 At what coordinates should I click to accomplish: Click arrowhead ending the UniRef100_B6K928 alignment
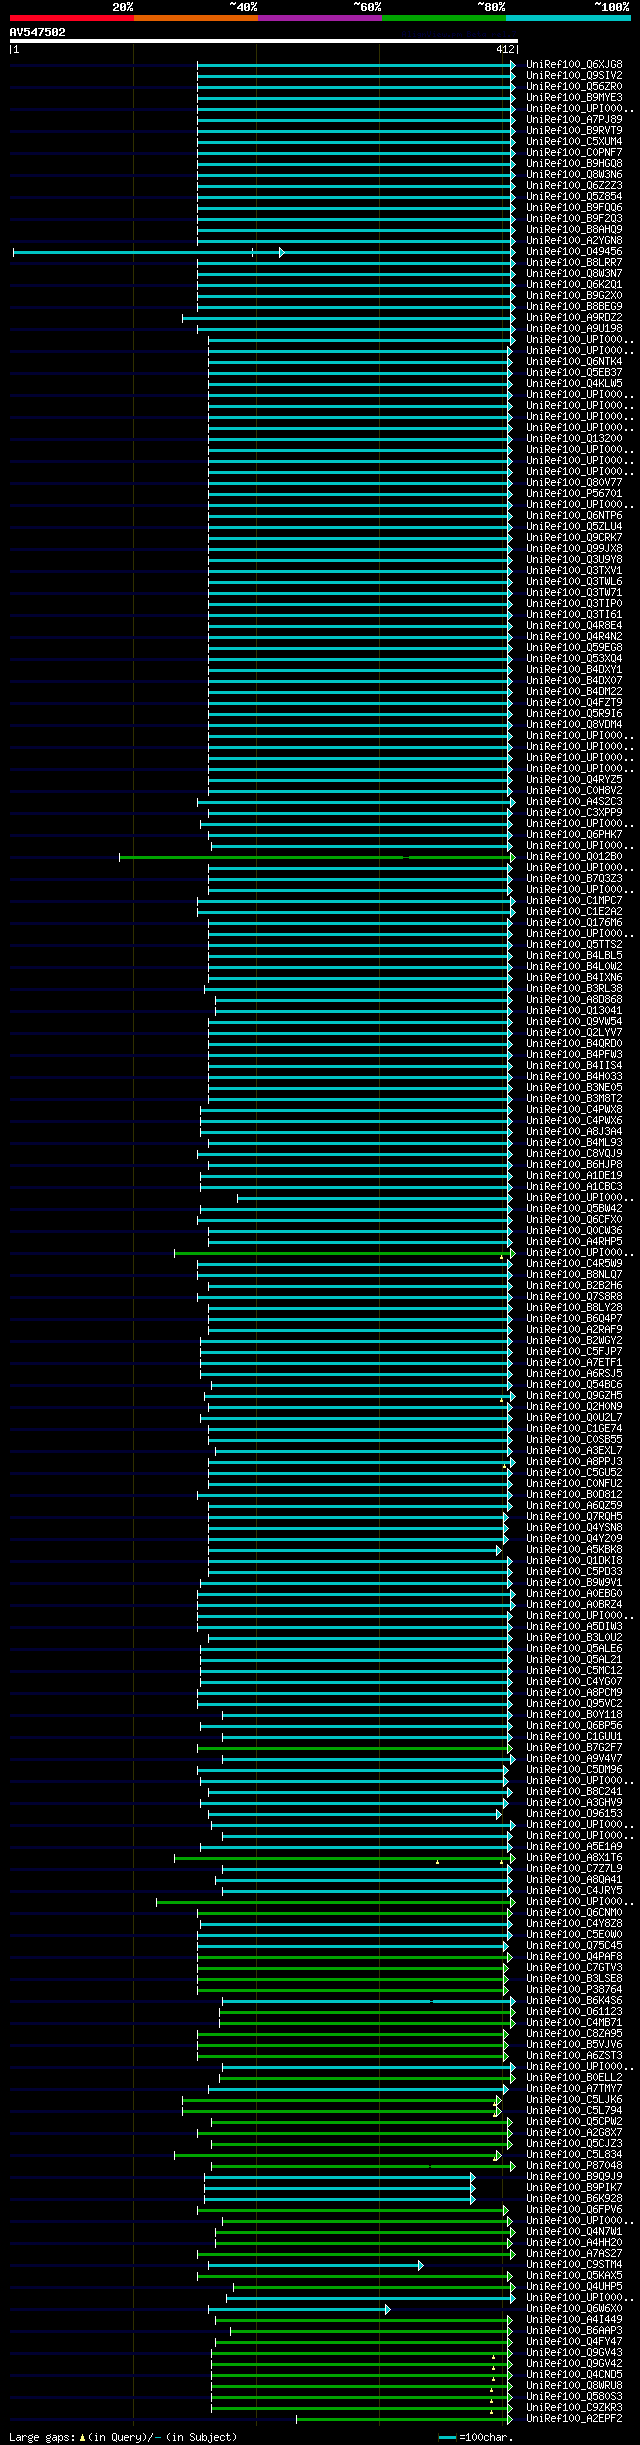[473, 2199]
